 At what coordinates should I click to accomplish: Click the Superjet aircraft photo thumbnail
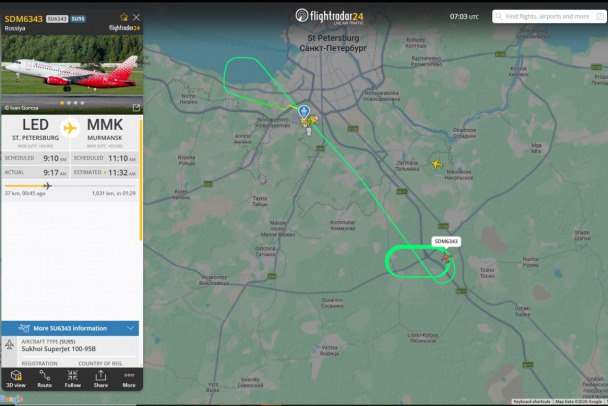click(72, 66)
